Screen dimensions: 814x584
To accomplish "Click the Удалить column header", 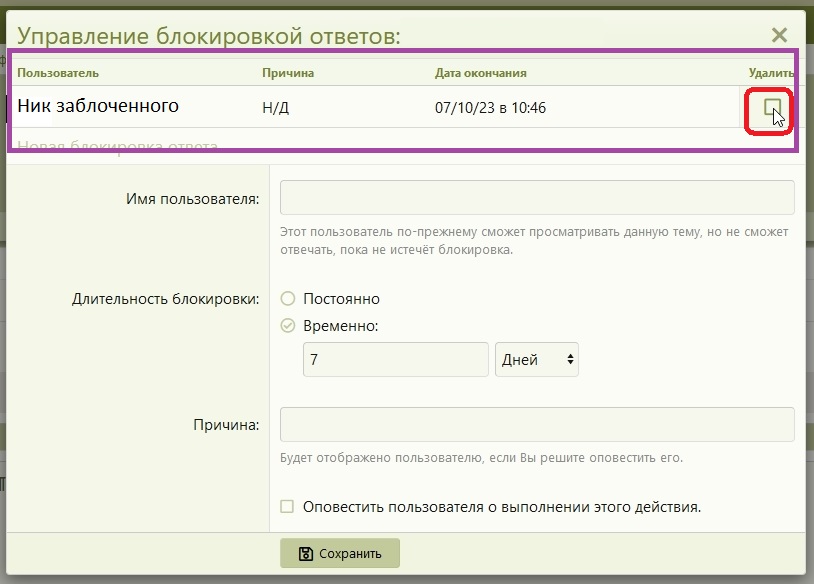I will (771, 73).
